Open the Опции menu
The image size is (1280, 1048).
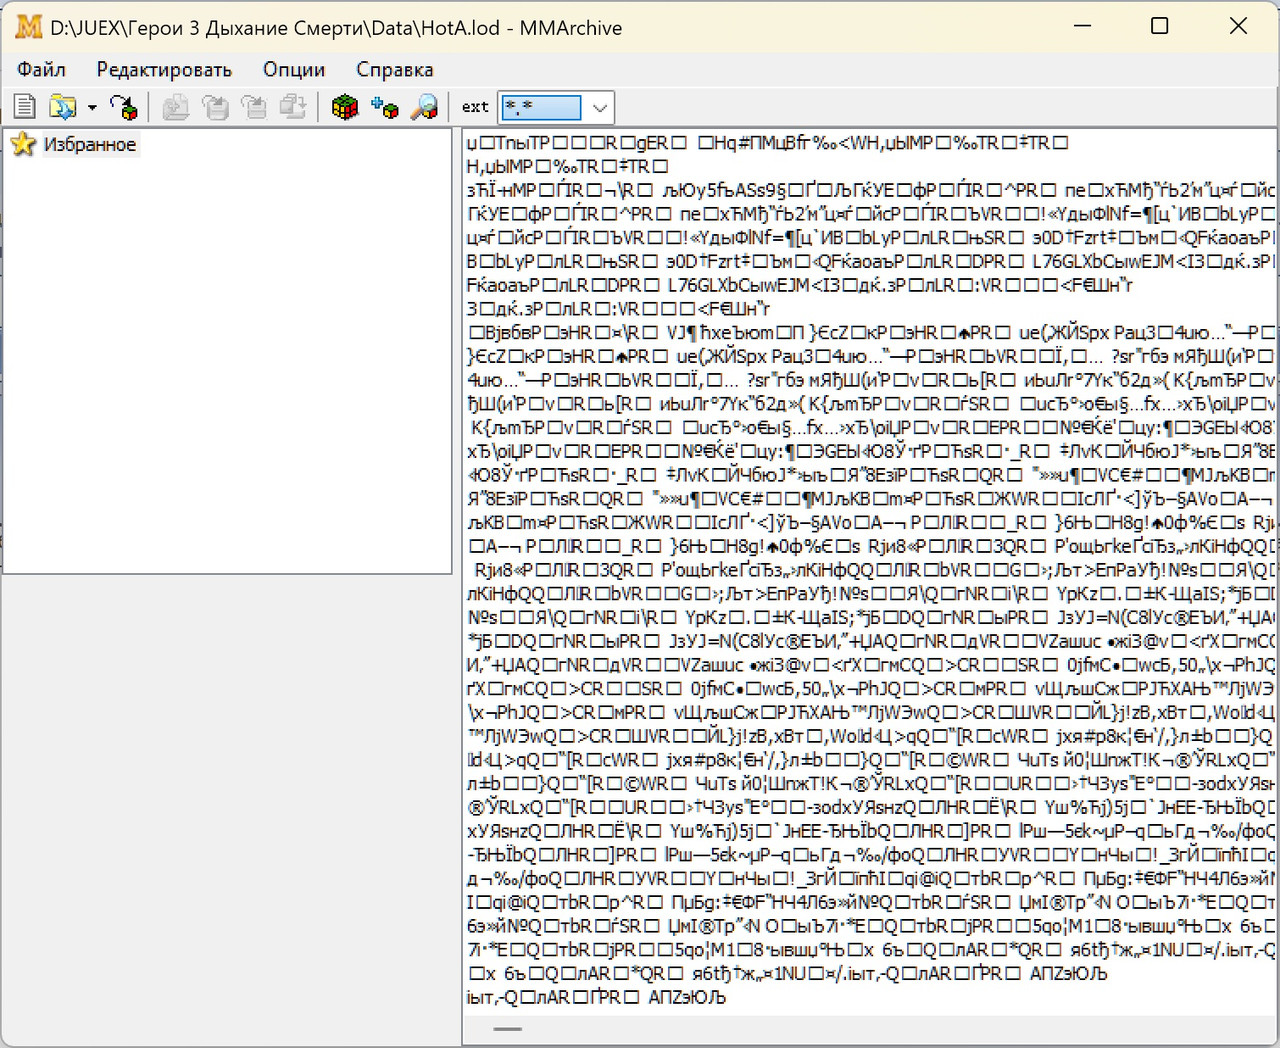point(294,69)
